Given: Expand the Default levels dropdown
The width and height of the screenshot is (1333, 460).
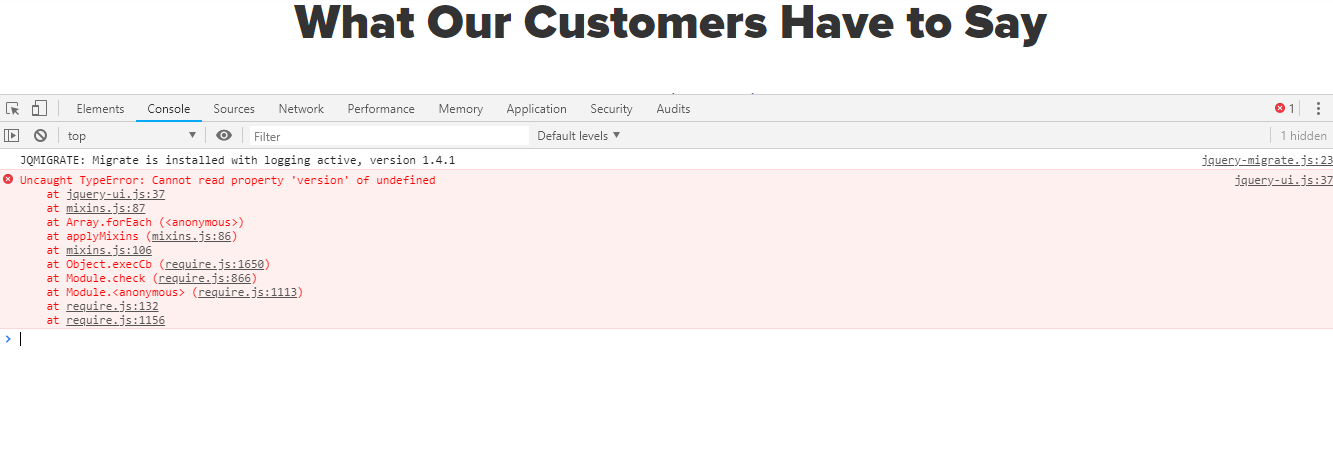Looking at the screenshot, I should click(x=579, y=135).
